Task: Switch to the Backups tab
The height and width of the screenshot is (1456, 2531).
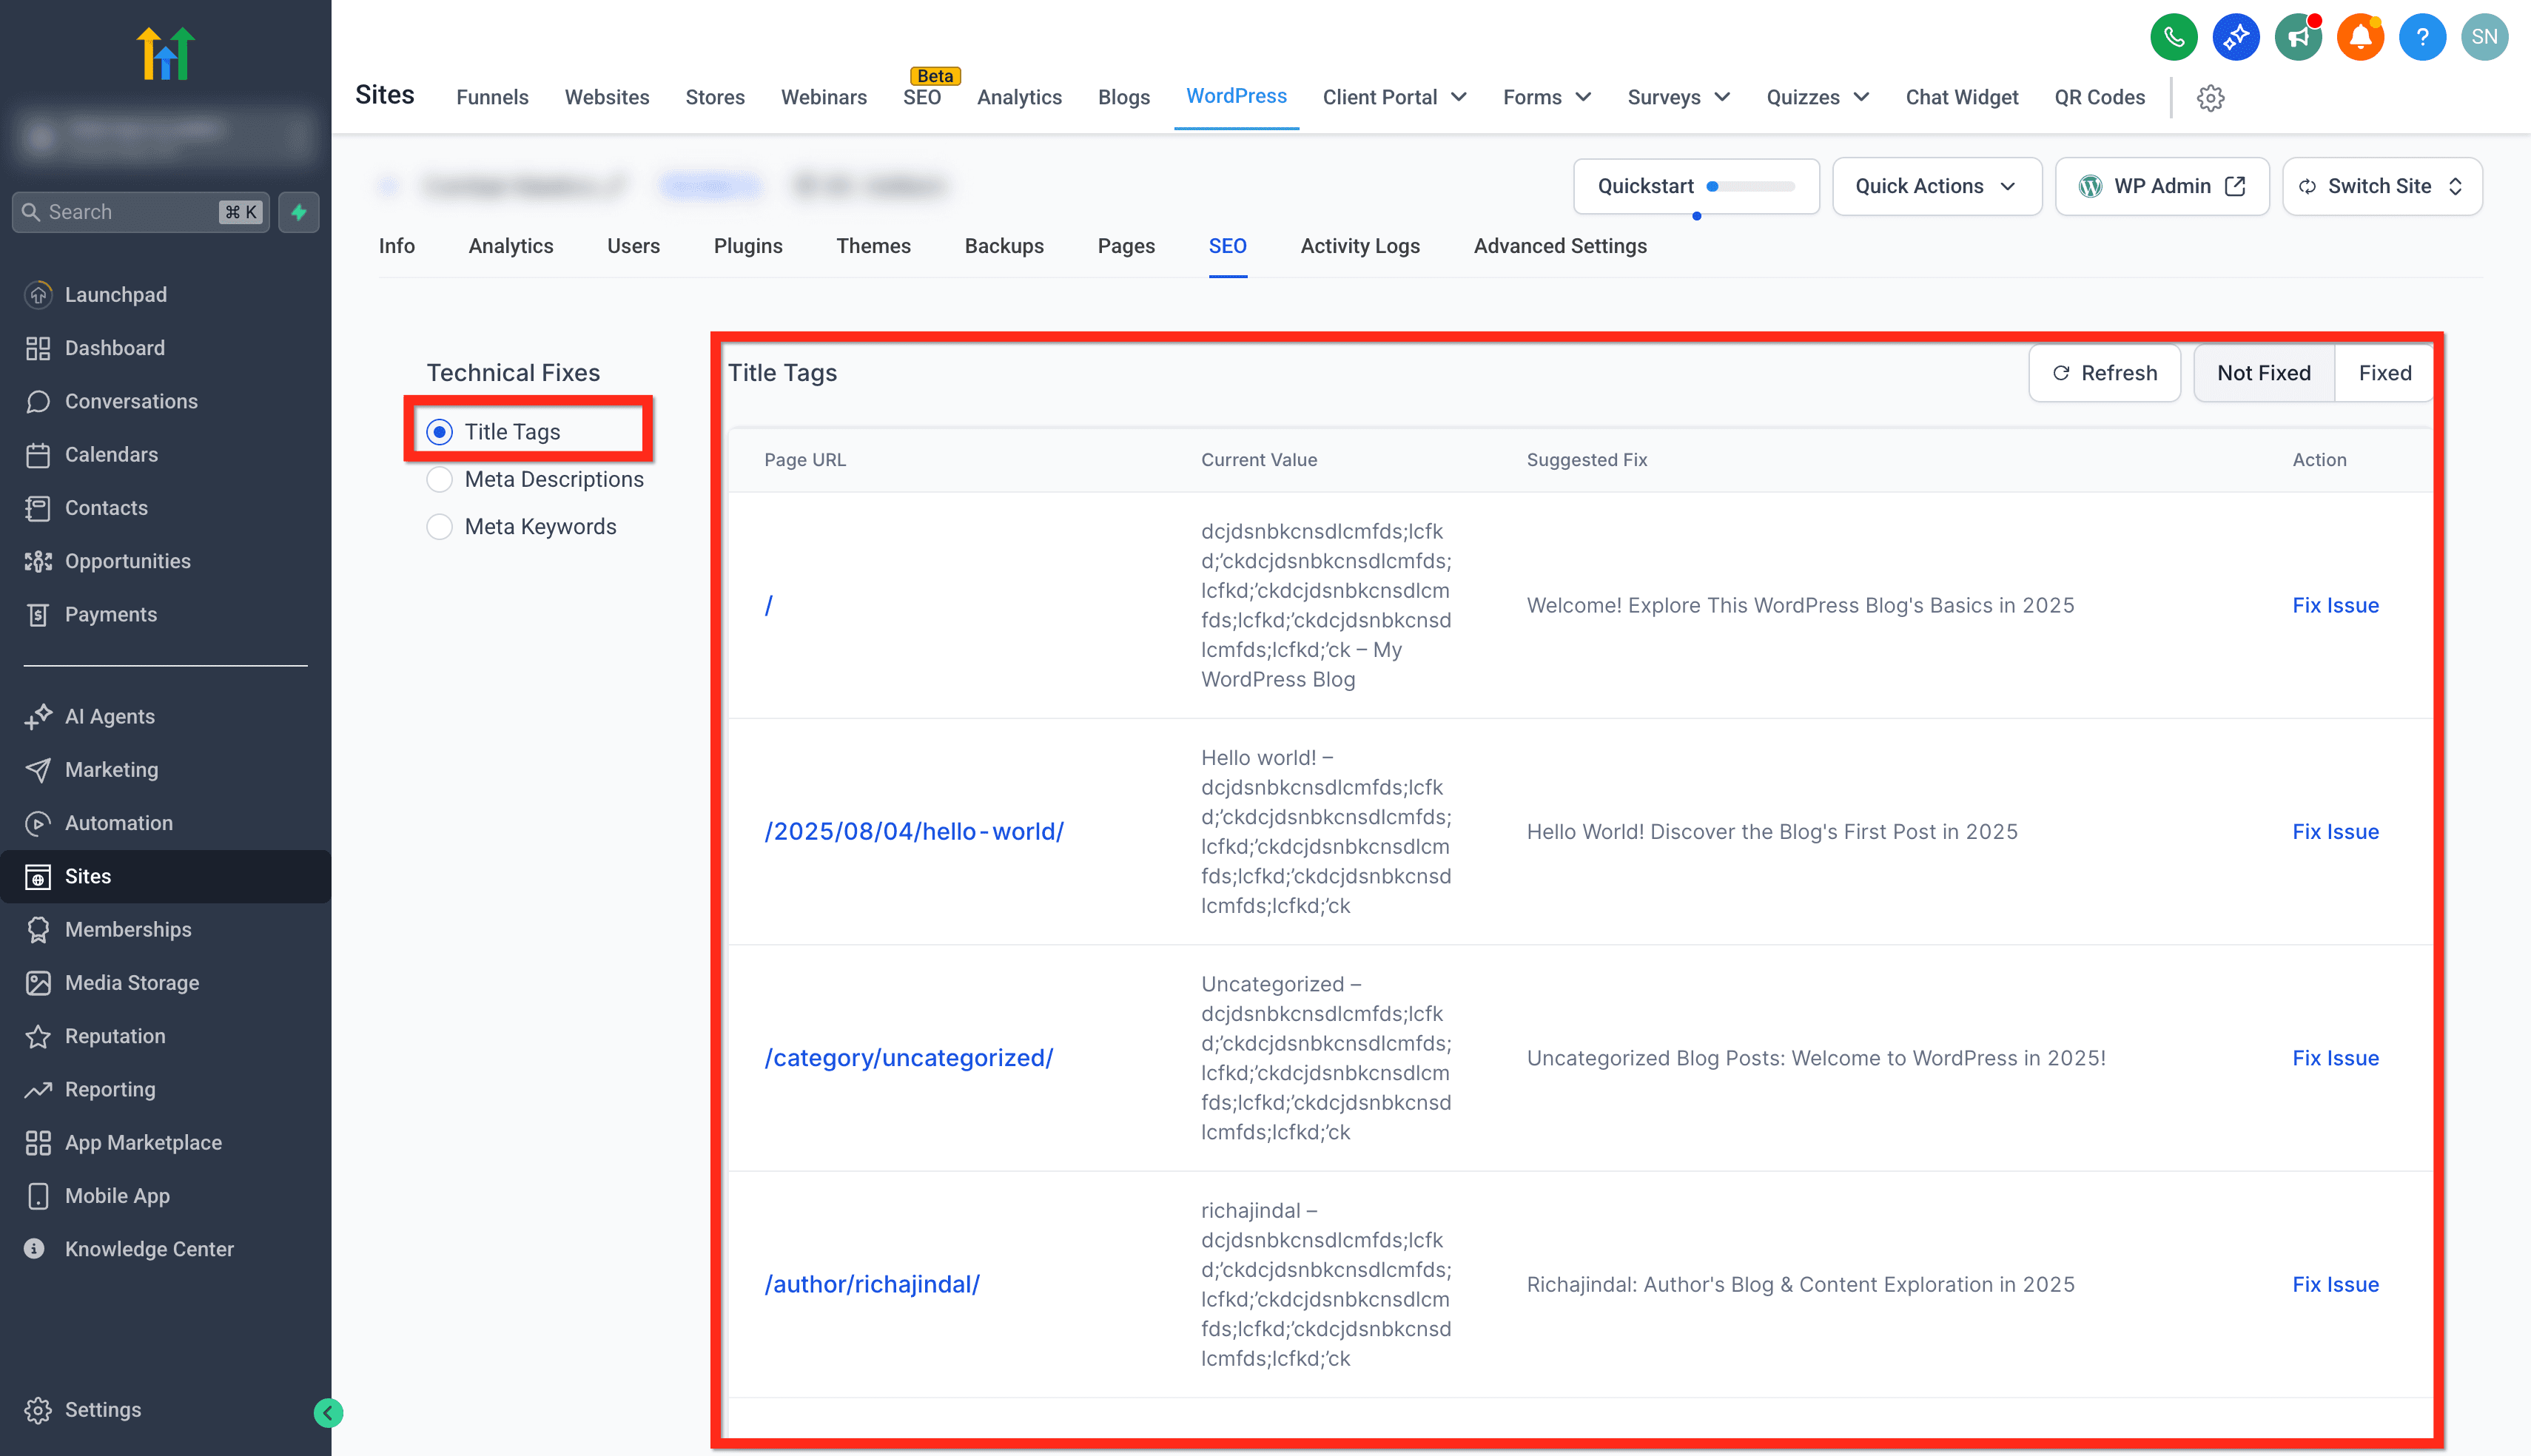Action: pos(1003,245)
